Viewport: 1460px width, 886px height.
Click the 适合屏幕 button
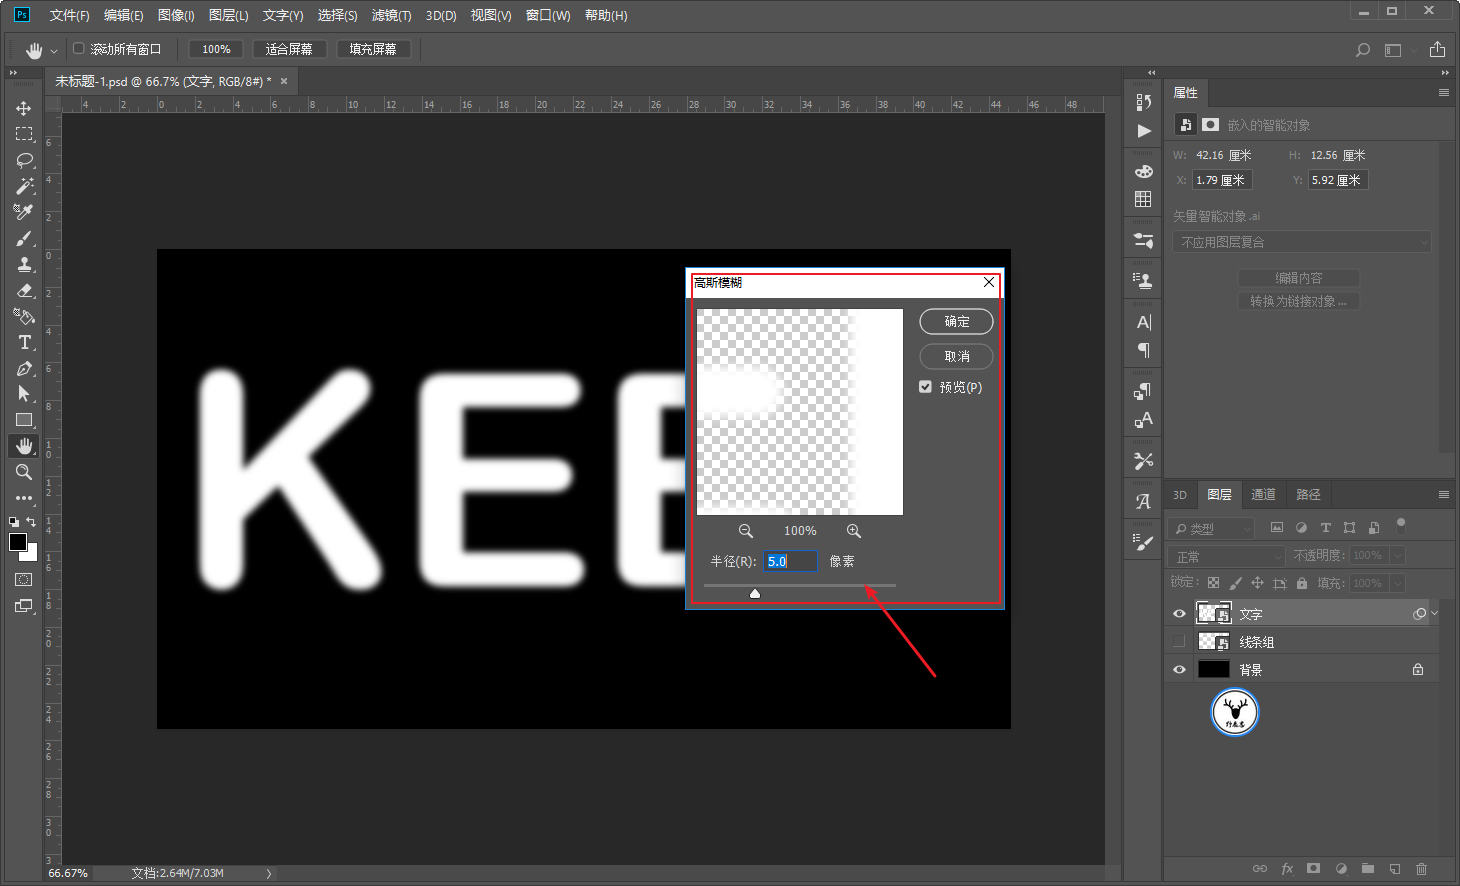pyautogui.click(x=289, y=49)
